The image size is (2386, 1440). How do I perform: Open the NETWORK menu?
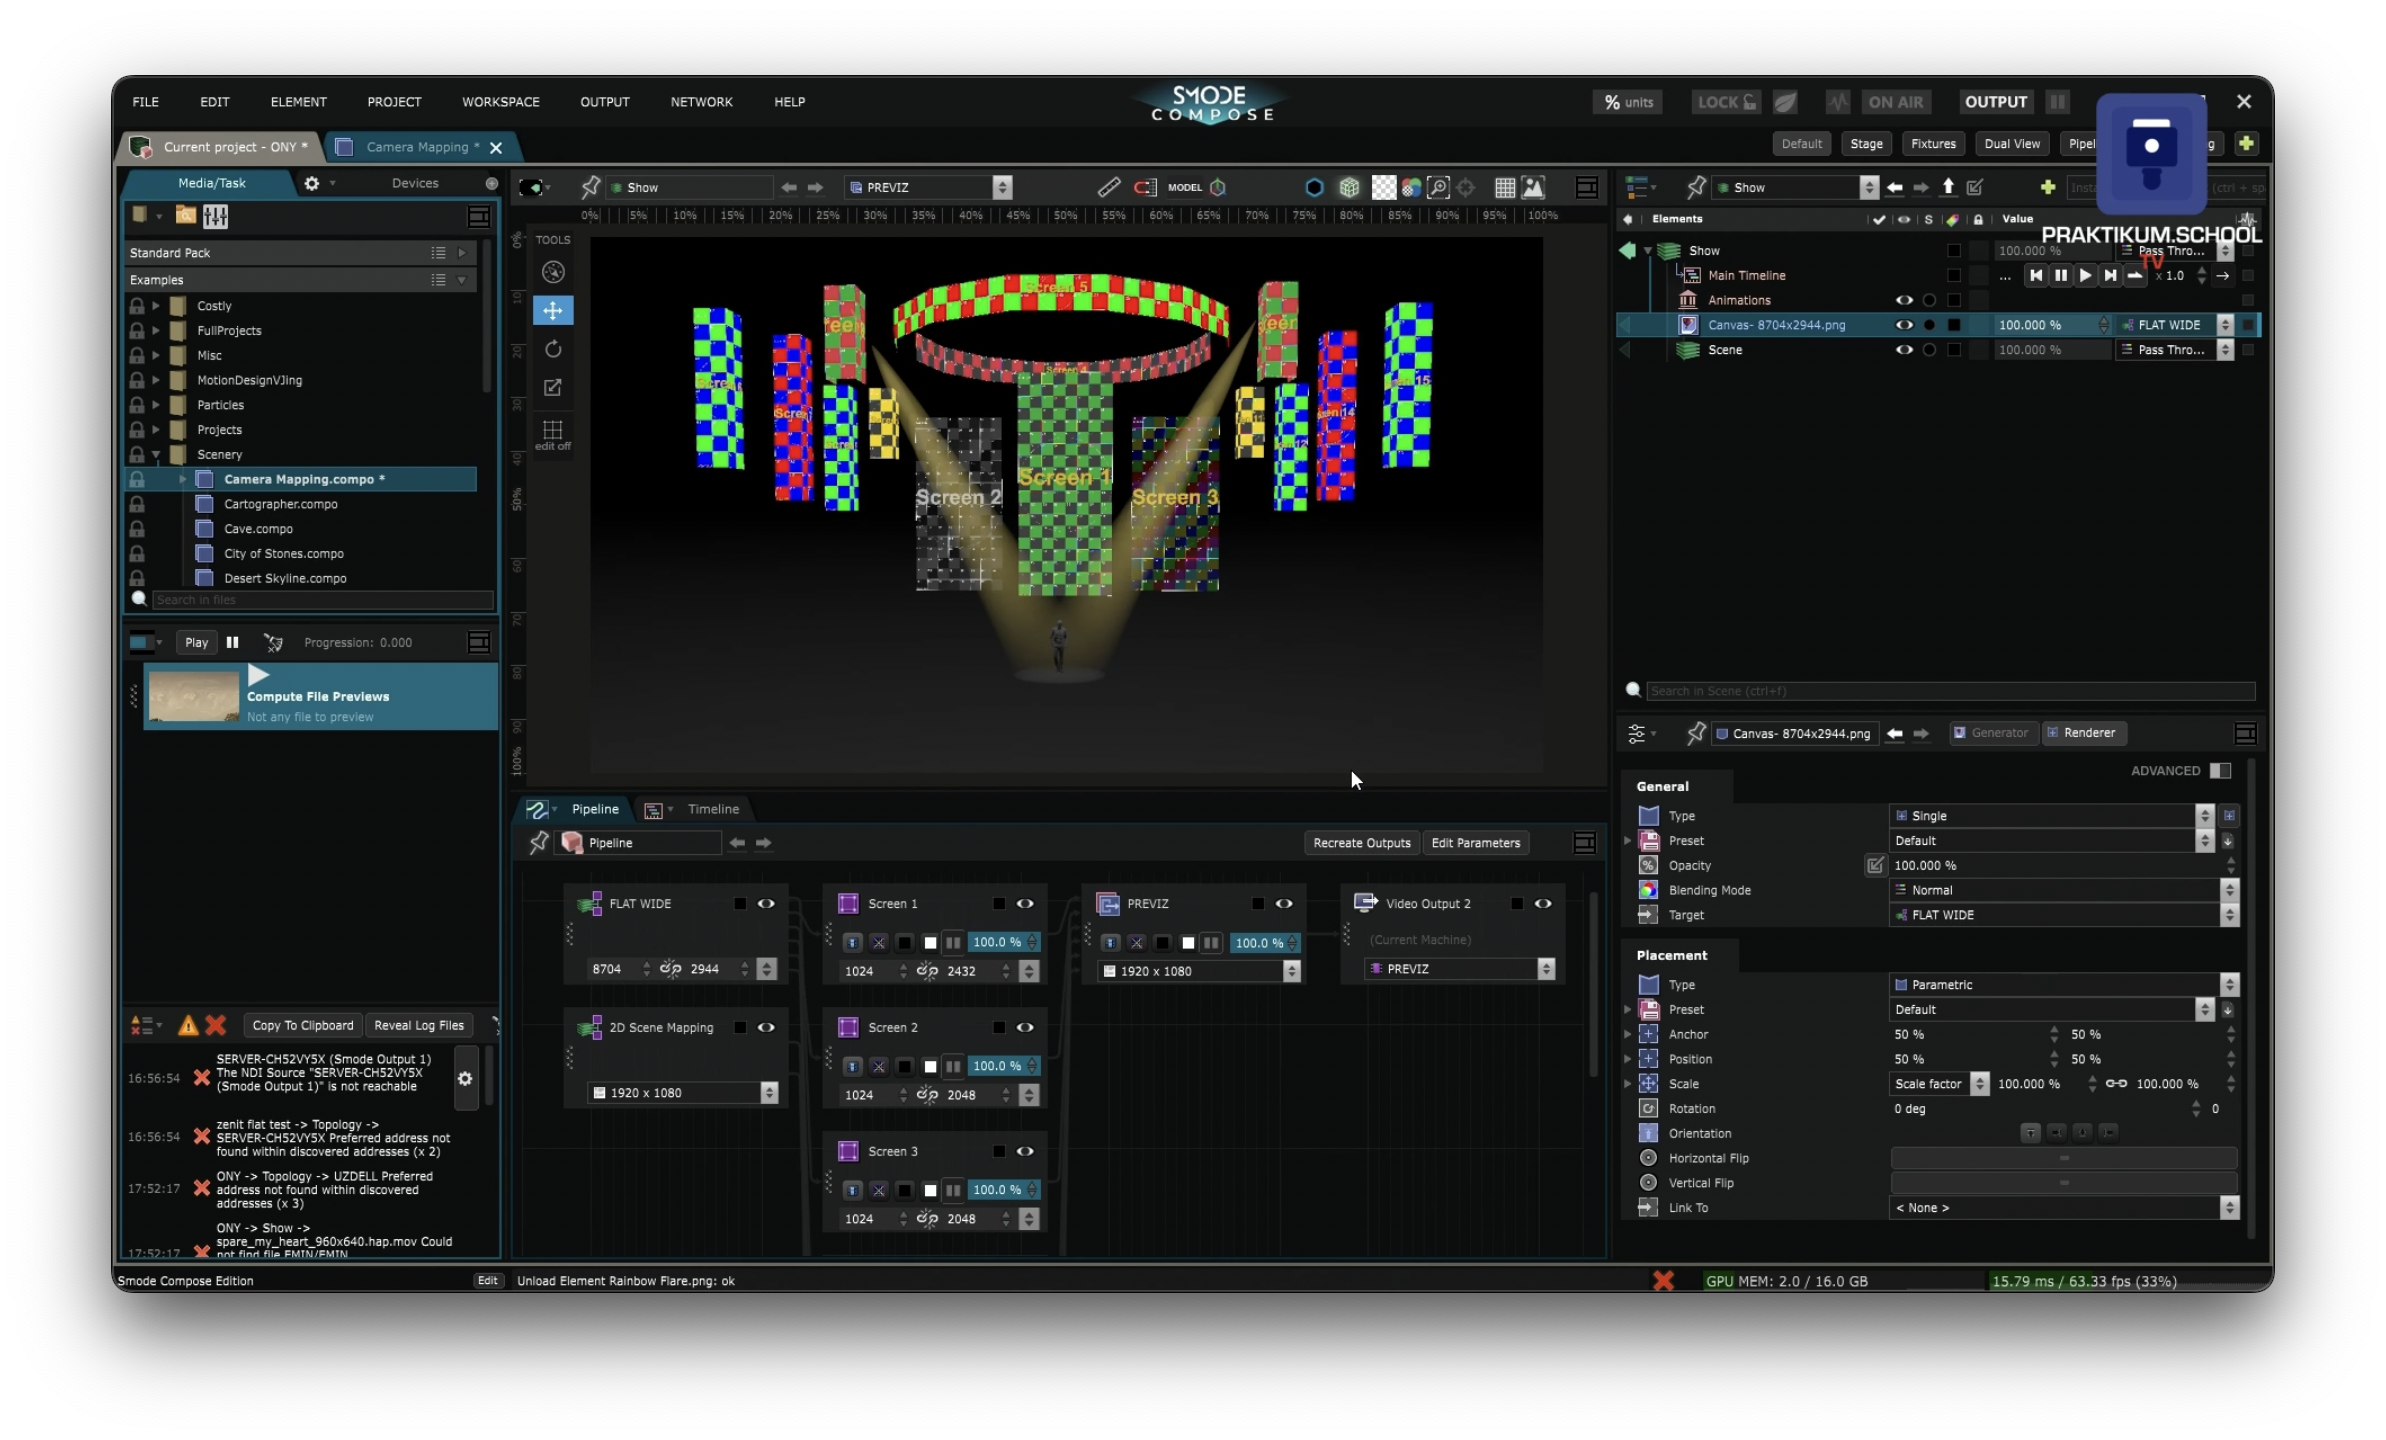point(701,102)
